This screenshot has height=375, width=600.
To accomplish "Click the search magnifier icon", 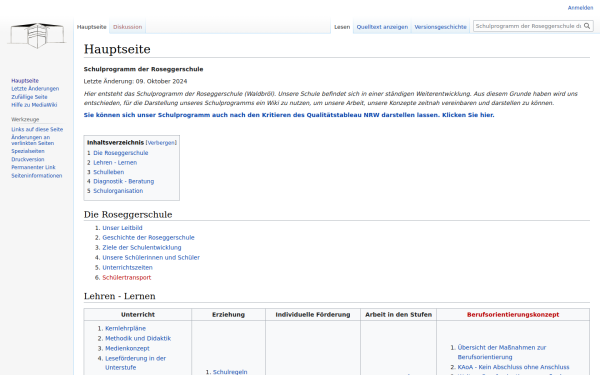I will tap(587, 26).
